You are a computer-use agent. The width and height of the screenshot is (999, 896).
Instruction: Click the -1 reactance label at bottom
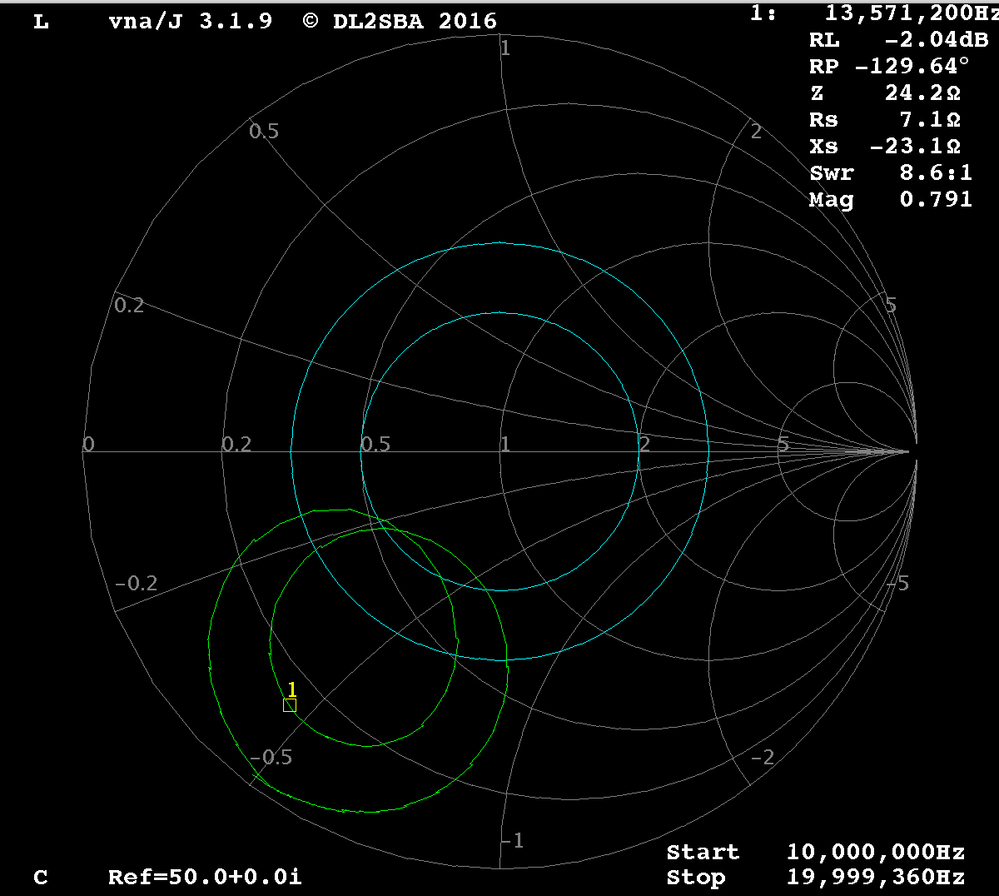(x=513, y=841)
